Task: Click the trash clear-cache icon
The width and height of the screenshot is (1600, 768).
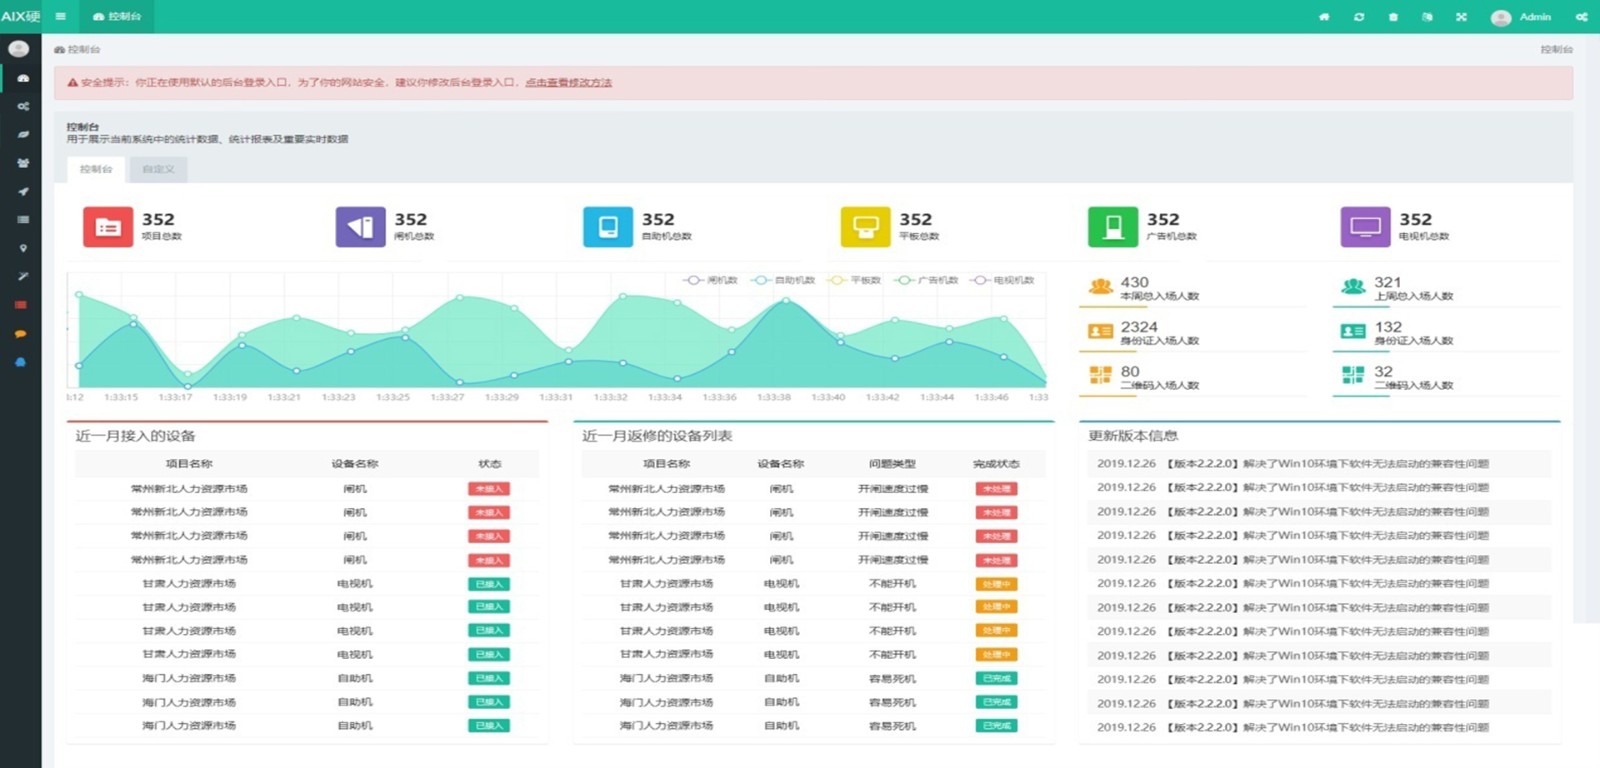Action: [x=1393, y=17]
